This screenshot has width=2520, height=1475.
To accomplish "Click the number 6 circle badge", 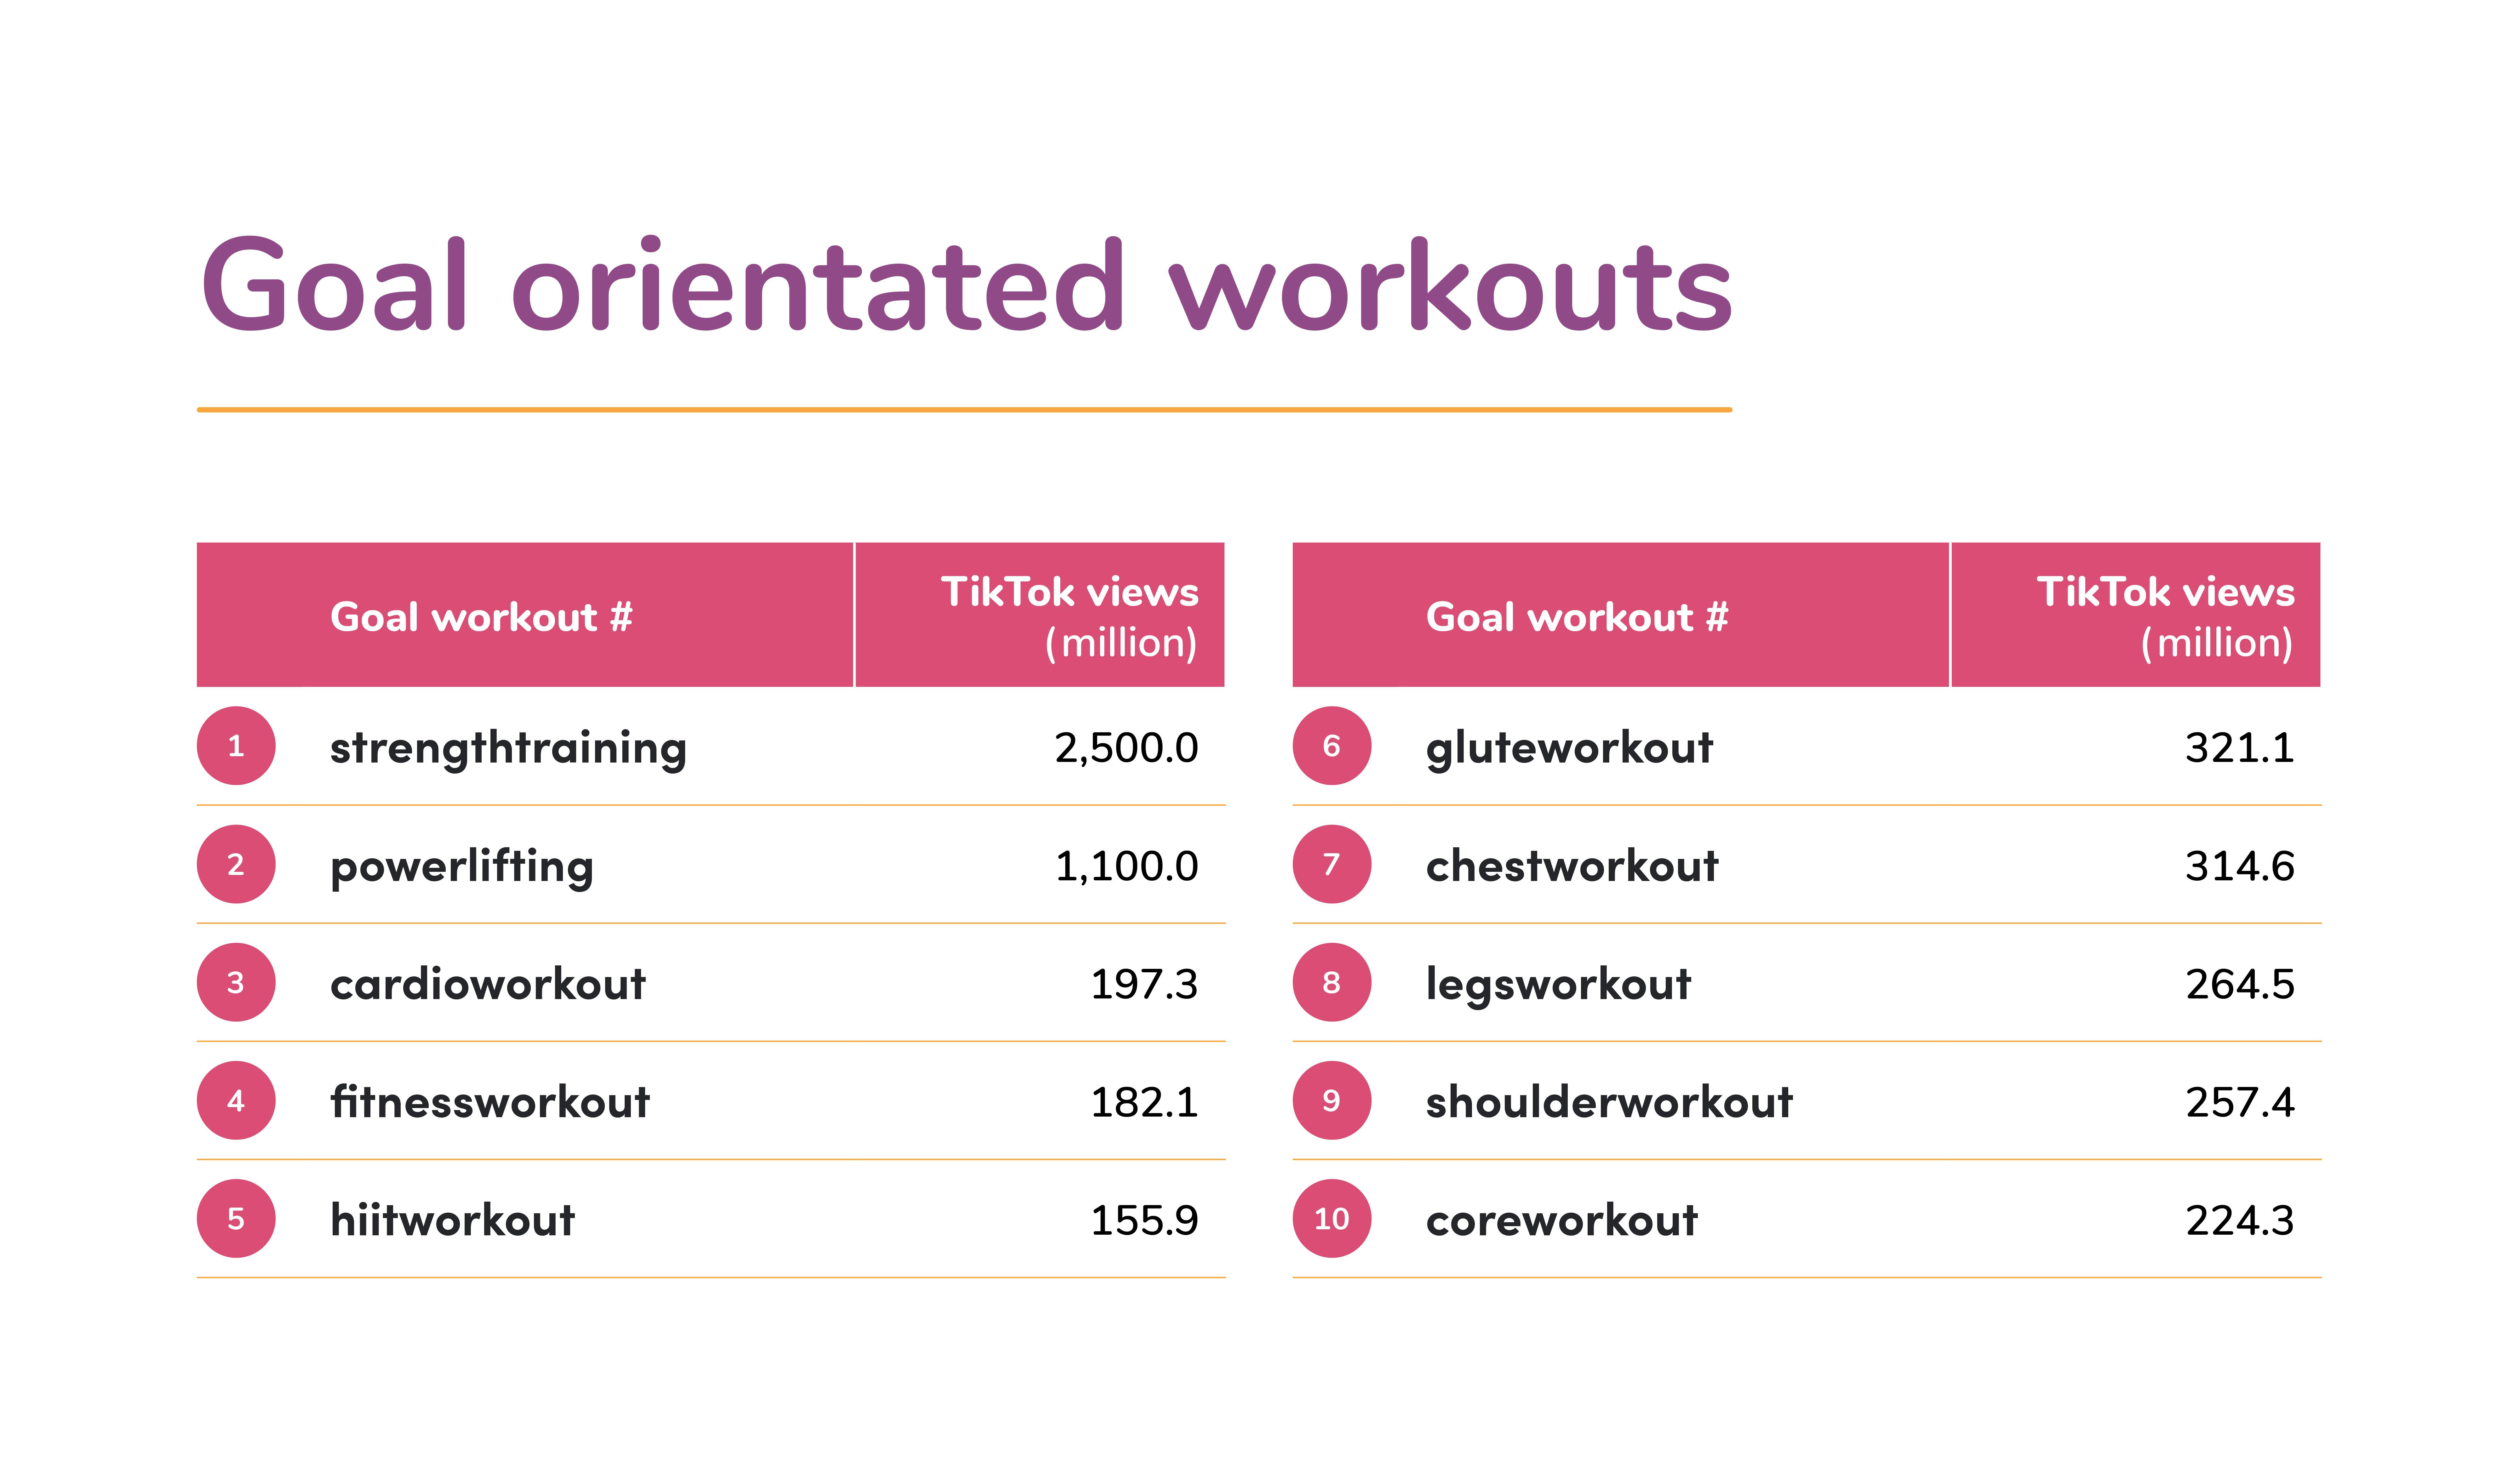I will (1331, 746).
